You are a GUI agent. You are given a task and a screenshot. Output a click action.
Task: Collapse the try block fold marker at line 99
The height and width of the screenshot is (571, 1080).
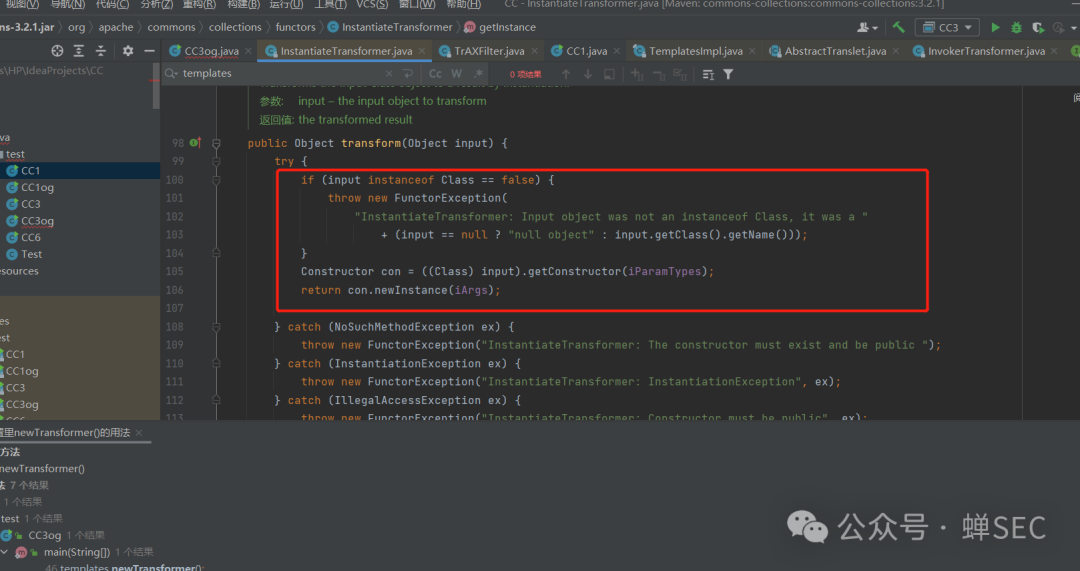(216, 161)
